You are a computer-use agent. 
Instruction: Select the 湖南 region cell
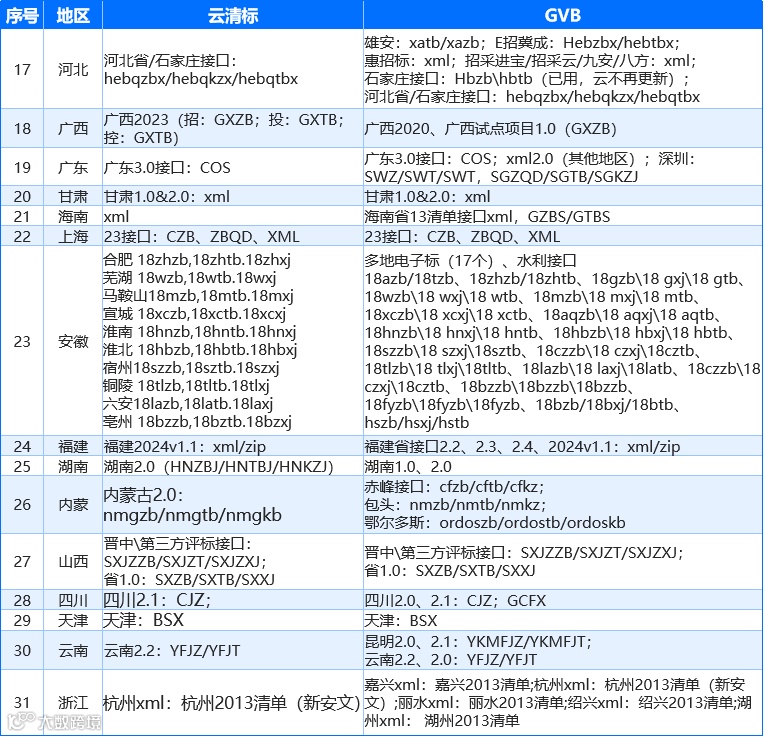pos(73,466)
